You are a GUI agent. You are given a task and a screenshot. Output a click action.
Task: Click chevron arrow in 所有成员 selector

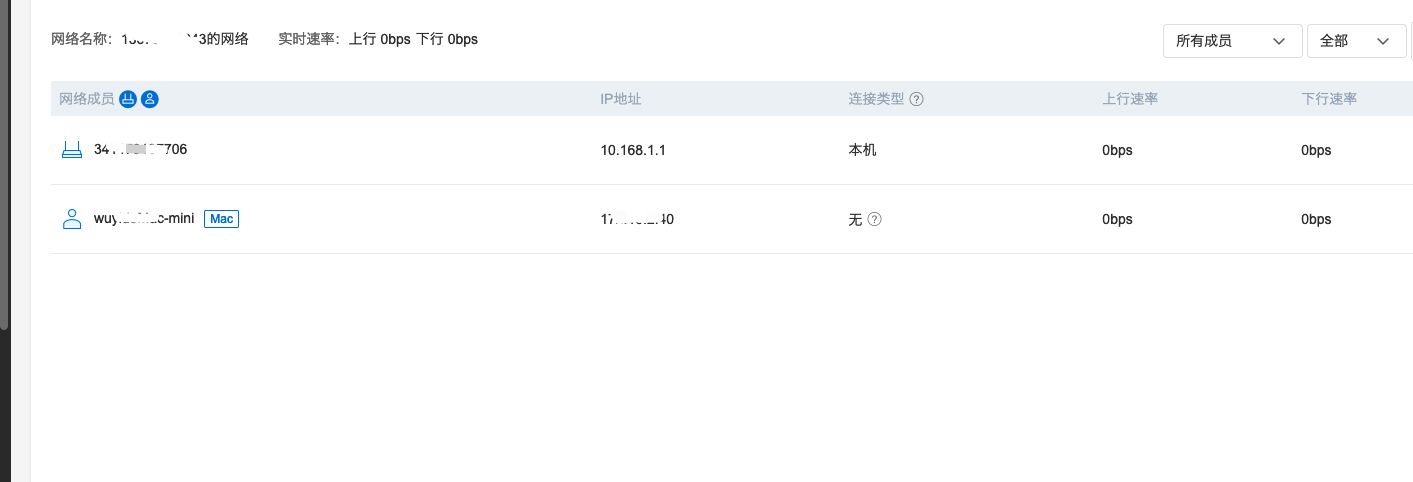1279,41
